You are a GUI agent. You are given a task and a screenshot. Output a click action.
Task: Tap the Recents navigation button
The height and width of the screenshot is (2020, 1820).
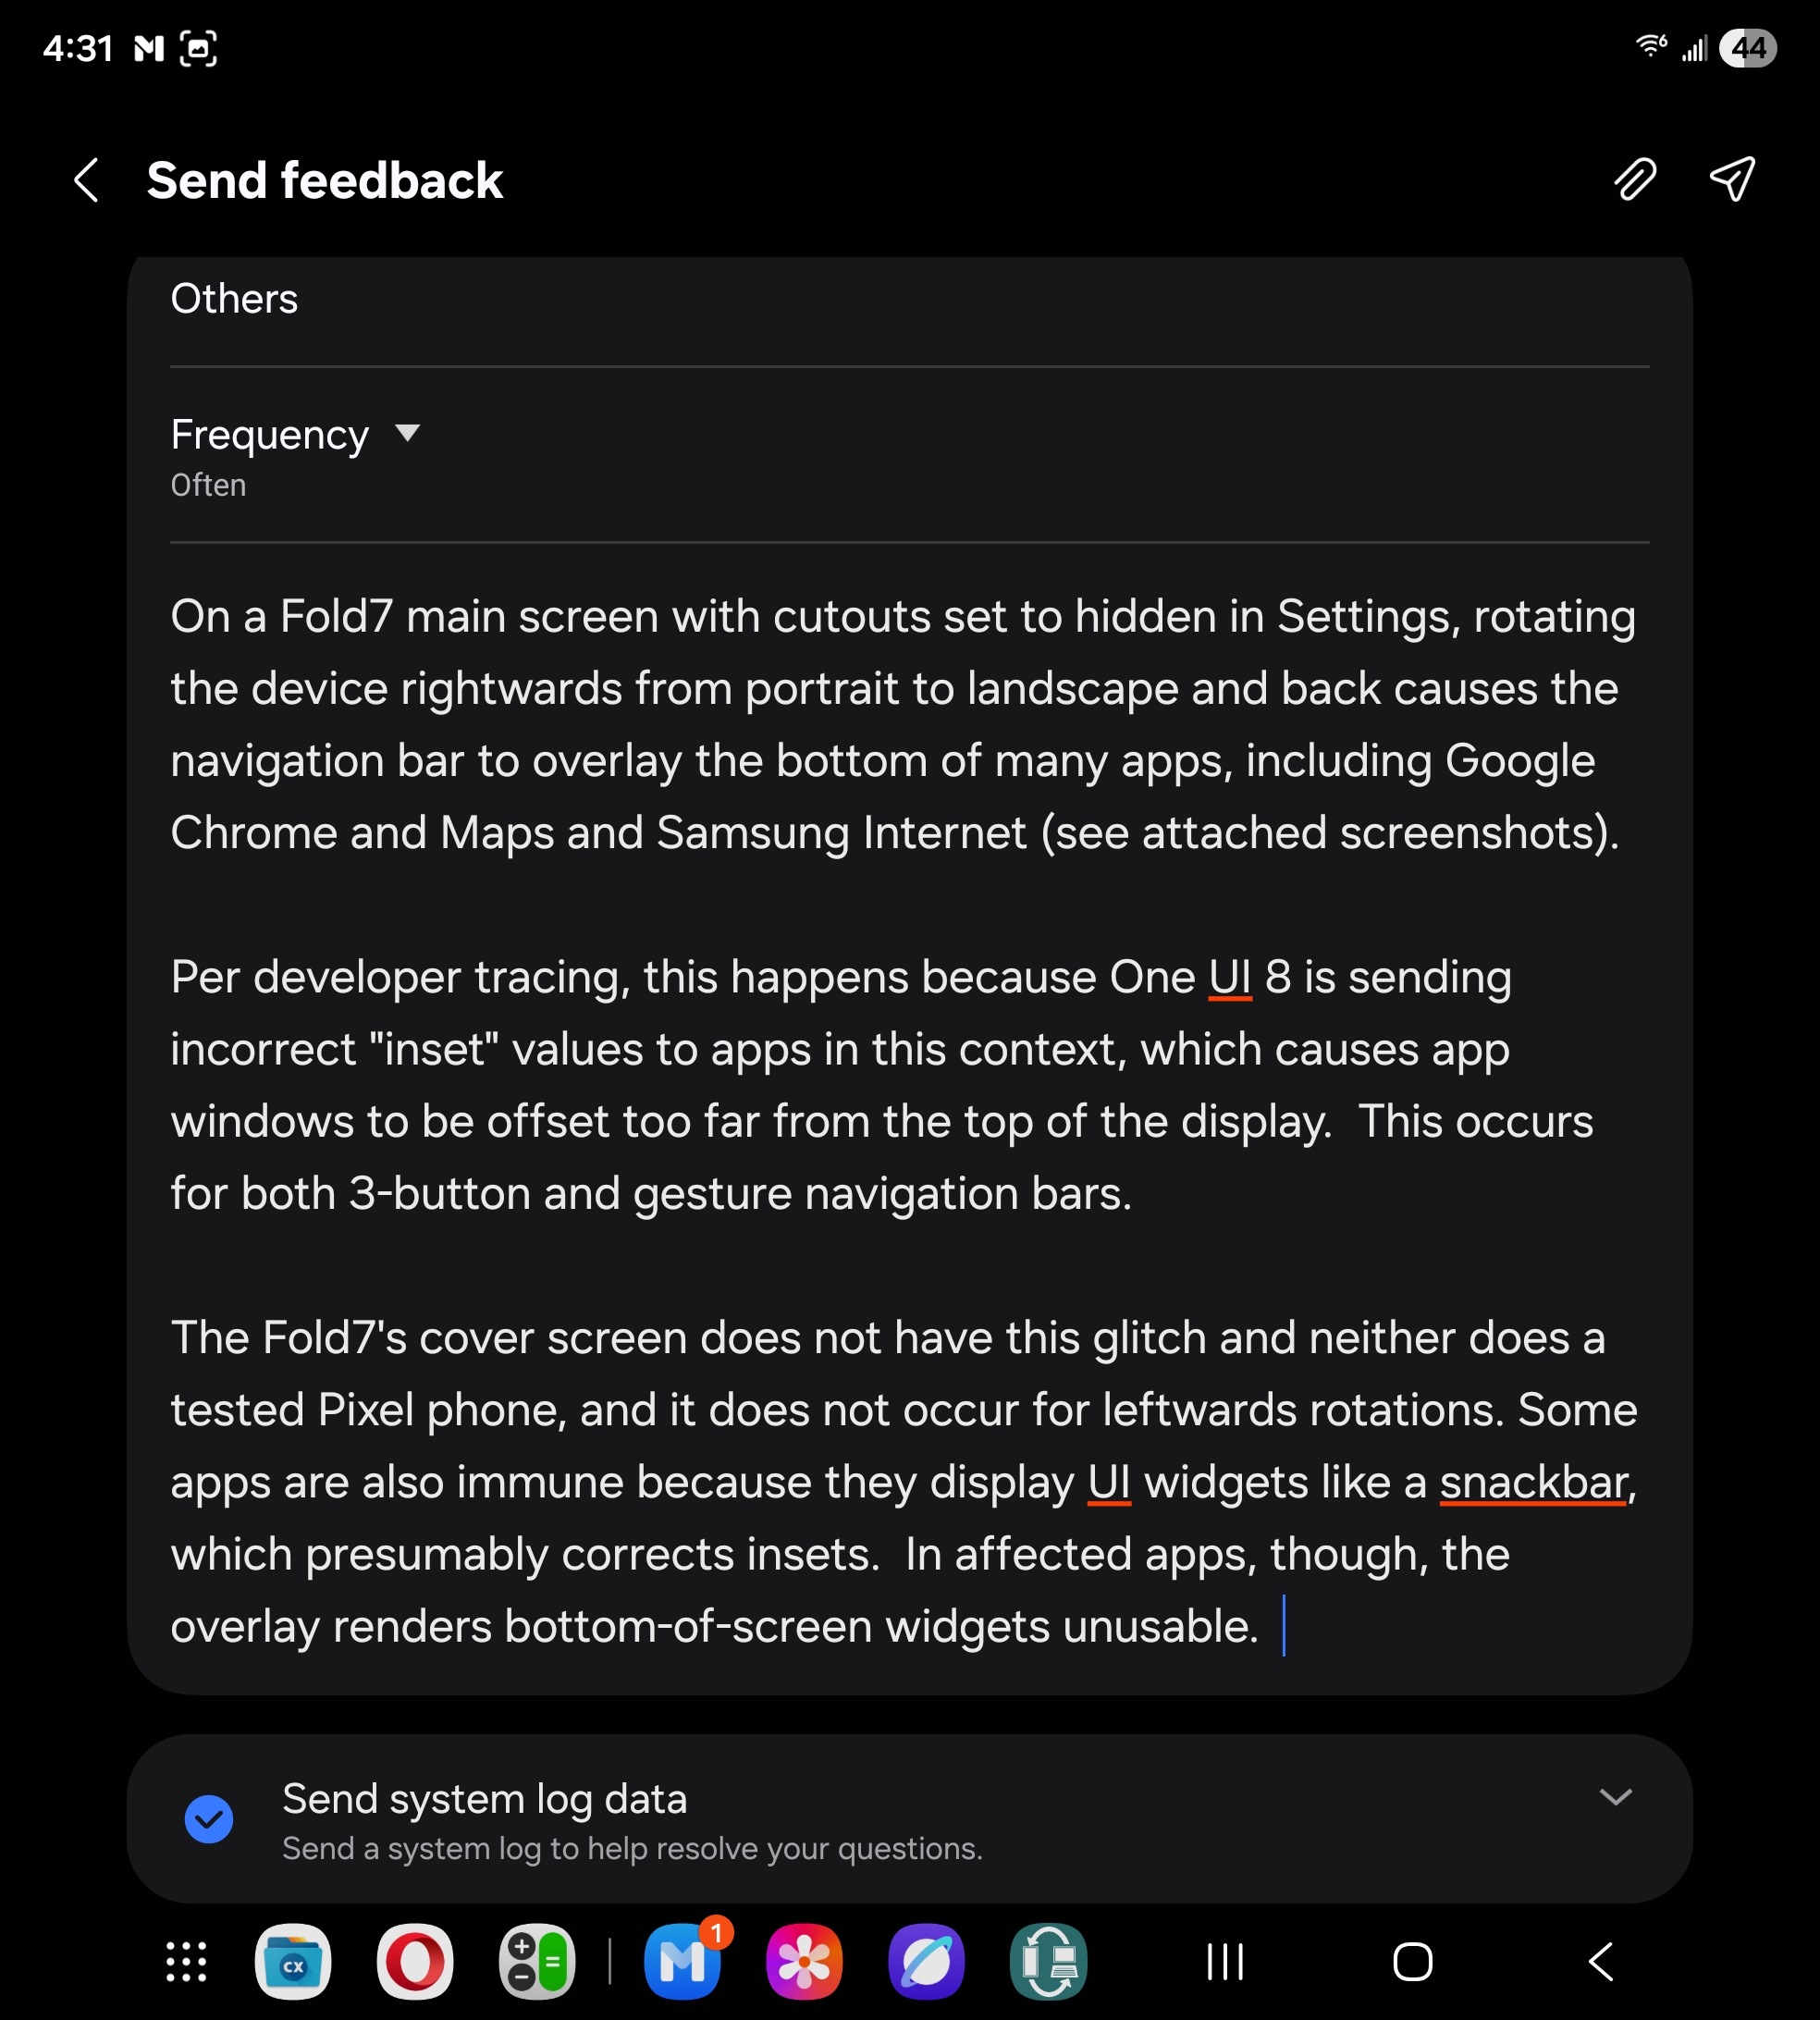1225,1962
